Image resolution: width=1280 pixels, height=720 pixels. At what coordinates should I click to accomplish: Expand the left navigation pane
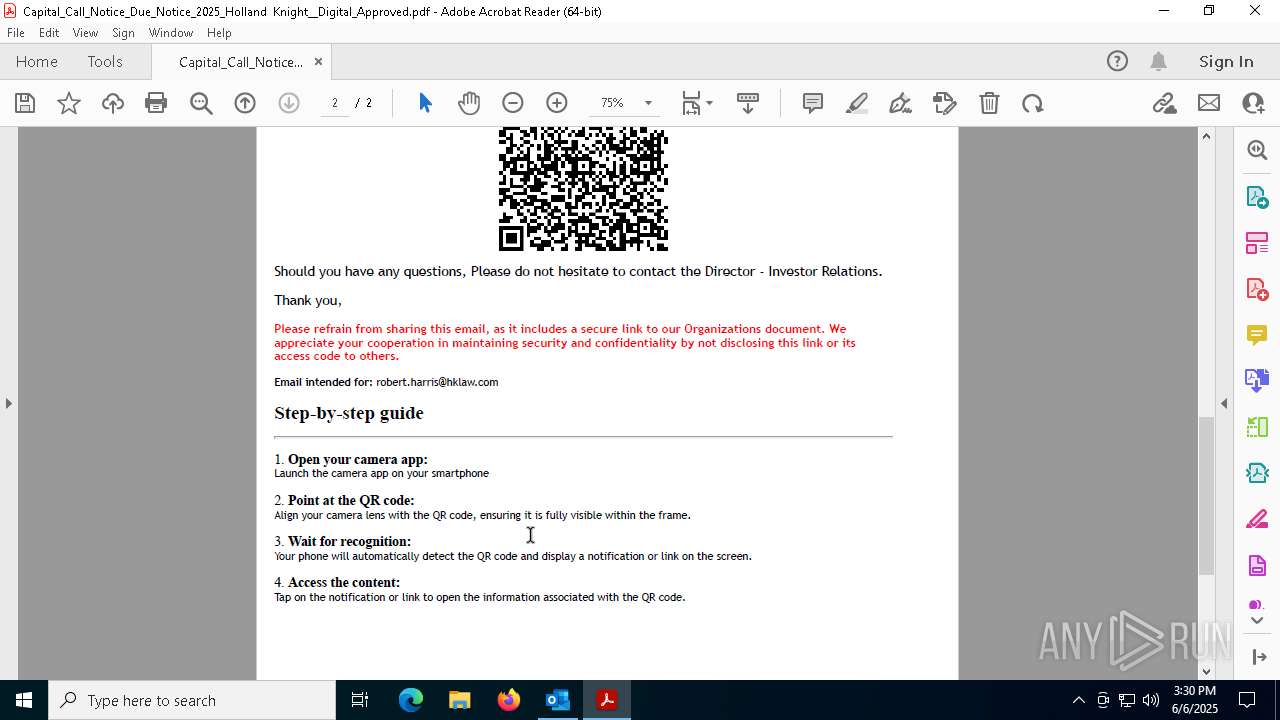8,403
